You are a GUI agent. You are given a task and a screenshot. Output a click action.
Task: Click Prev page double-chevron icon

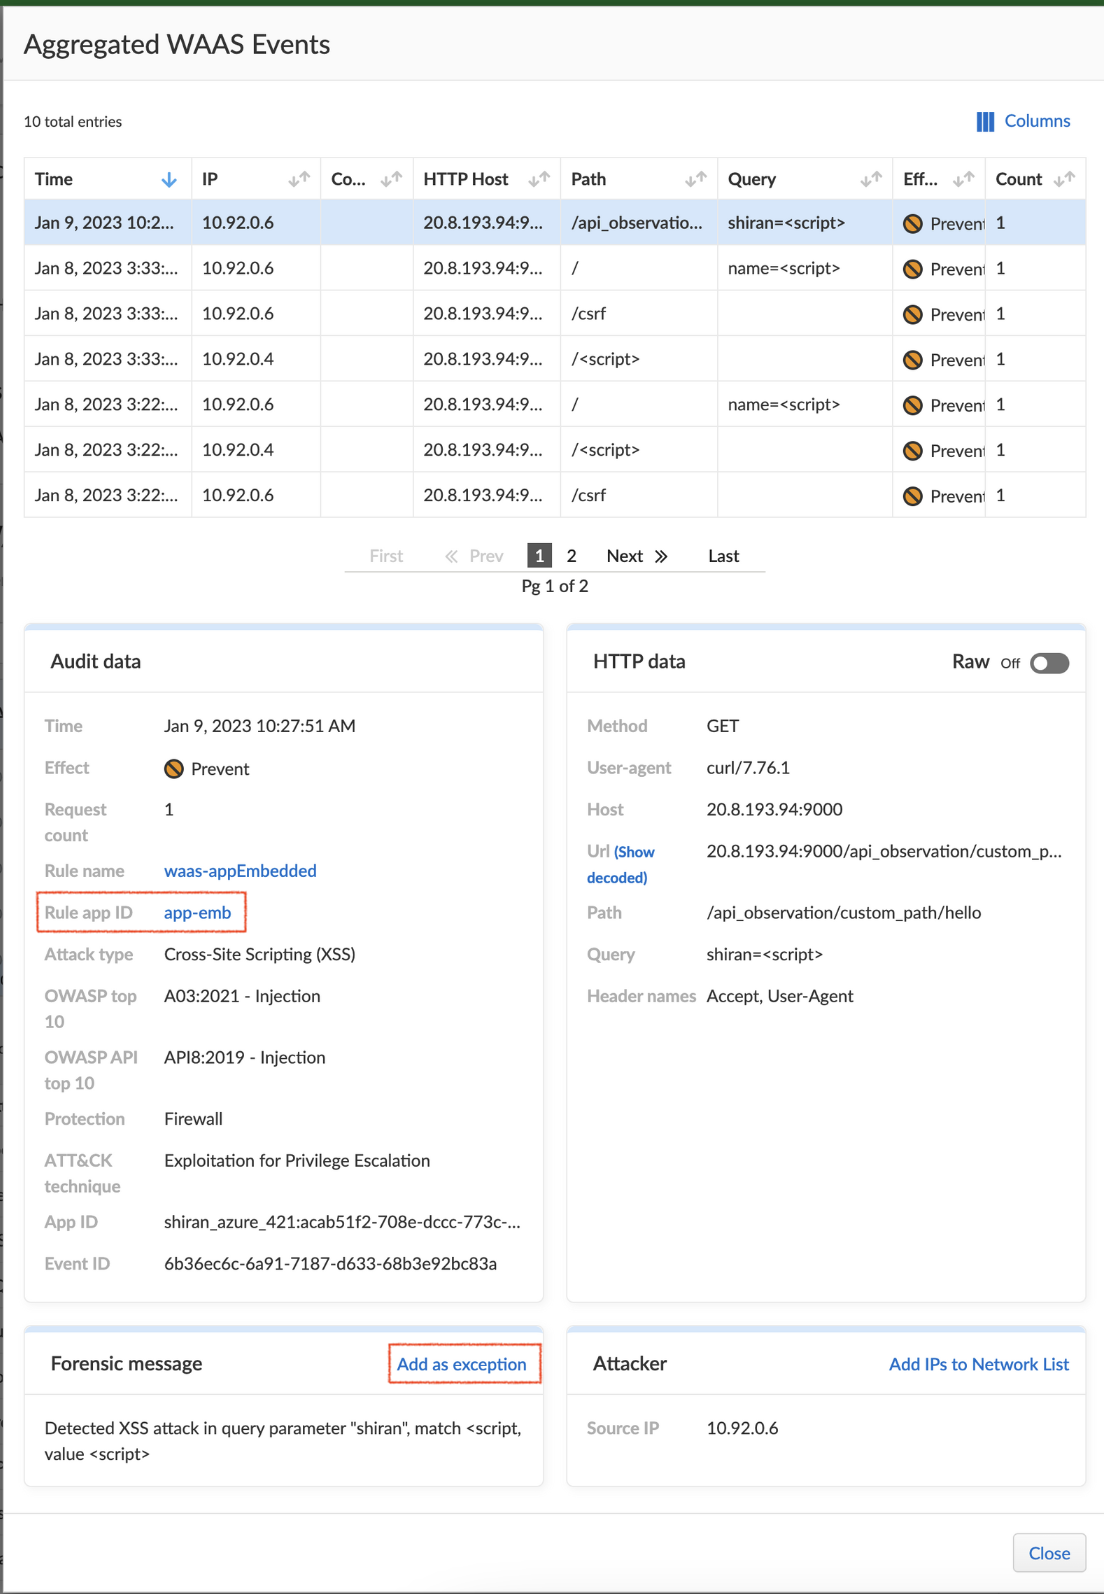click(452, 557)
